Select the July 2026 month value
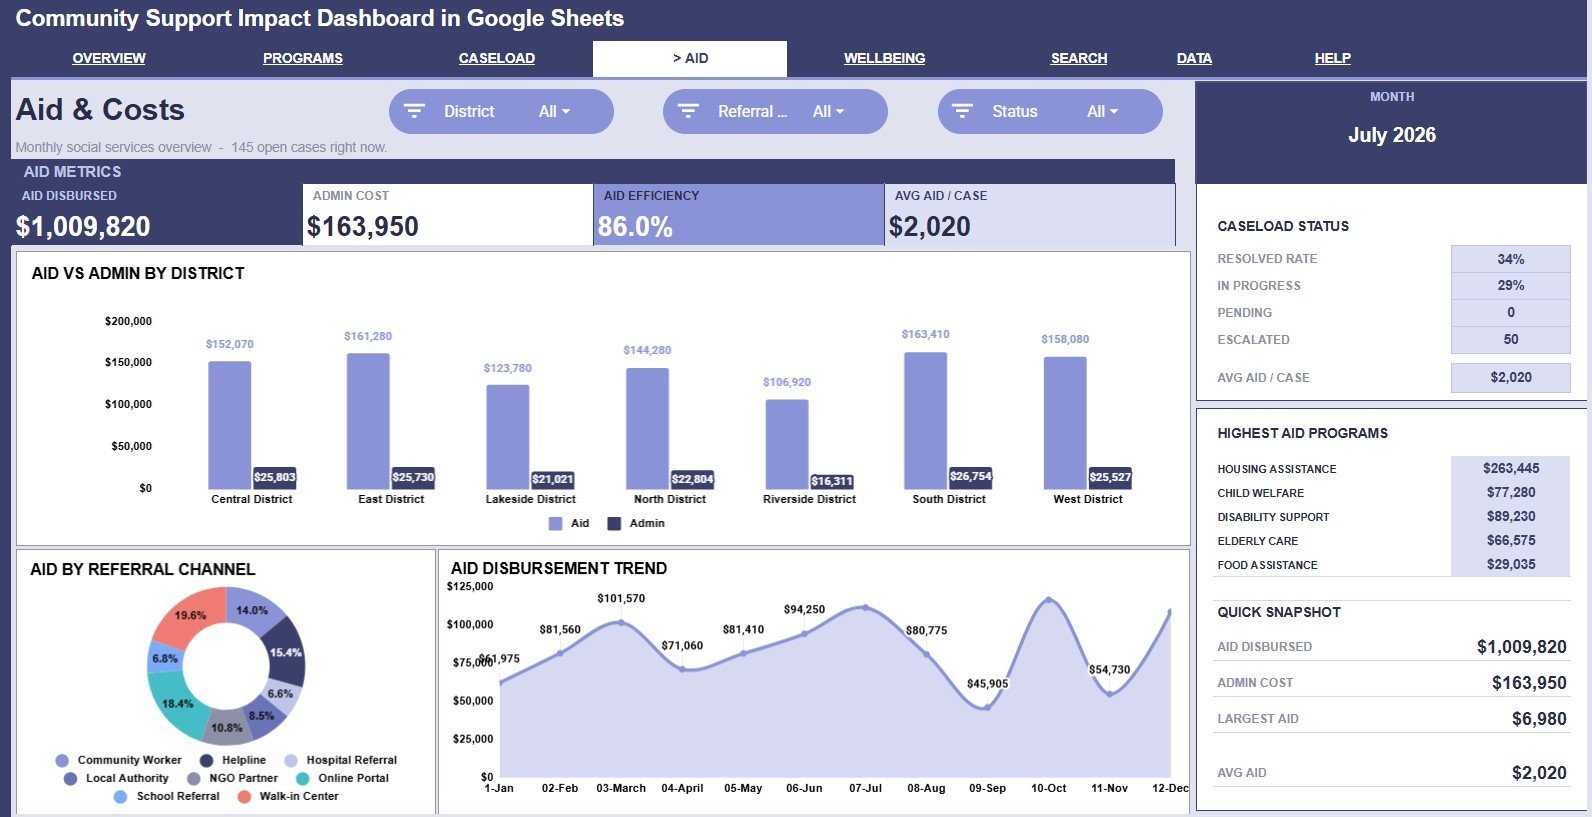1592x817 pixels. click(1391, 135)
